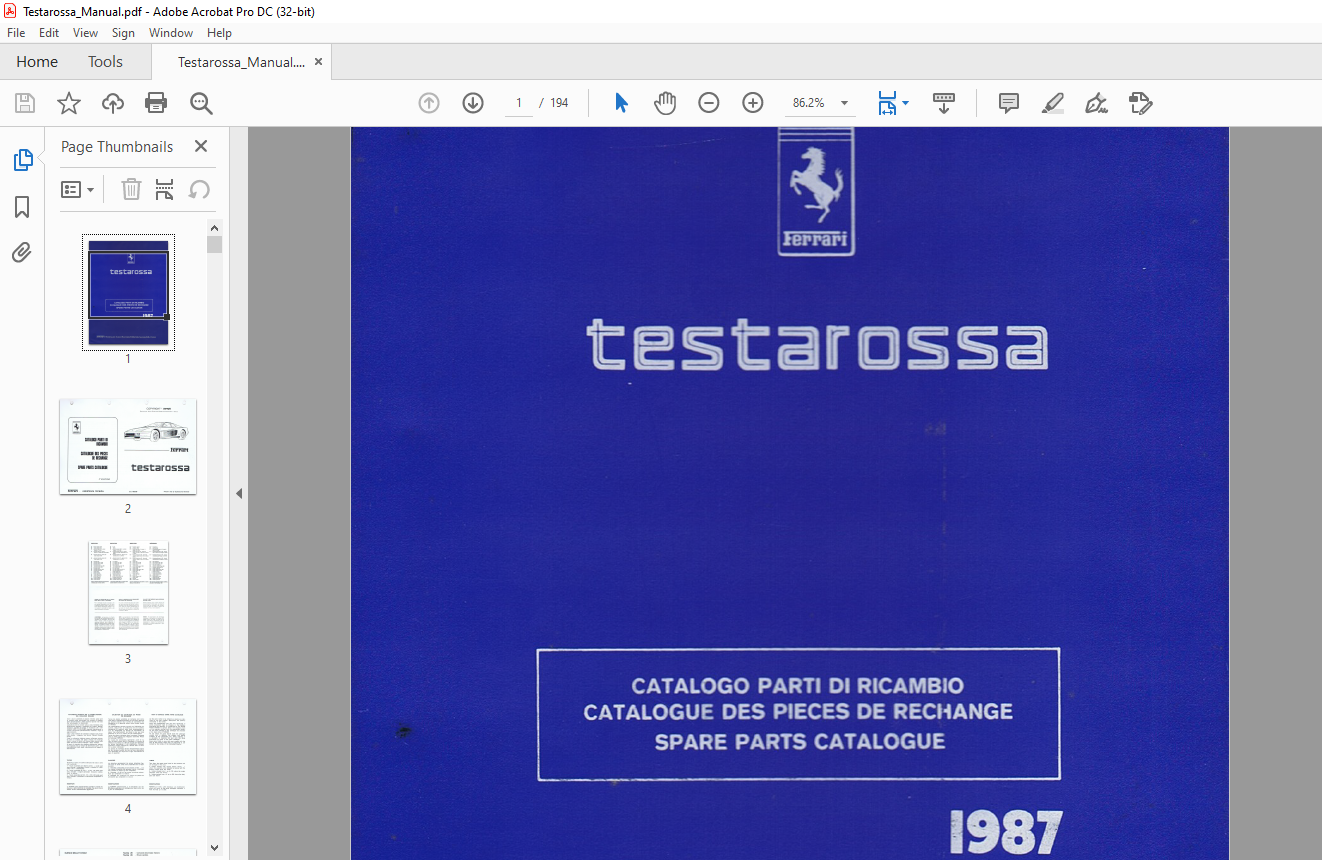Image resolution: width=1322 pixels, height=860 pixels.
Task: Click the 194 total pages text
Action: pos(559,103)
